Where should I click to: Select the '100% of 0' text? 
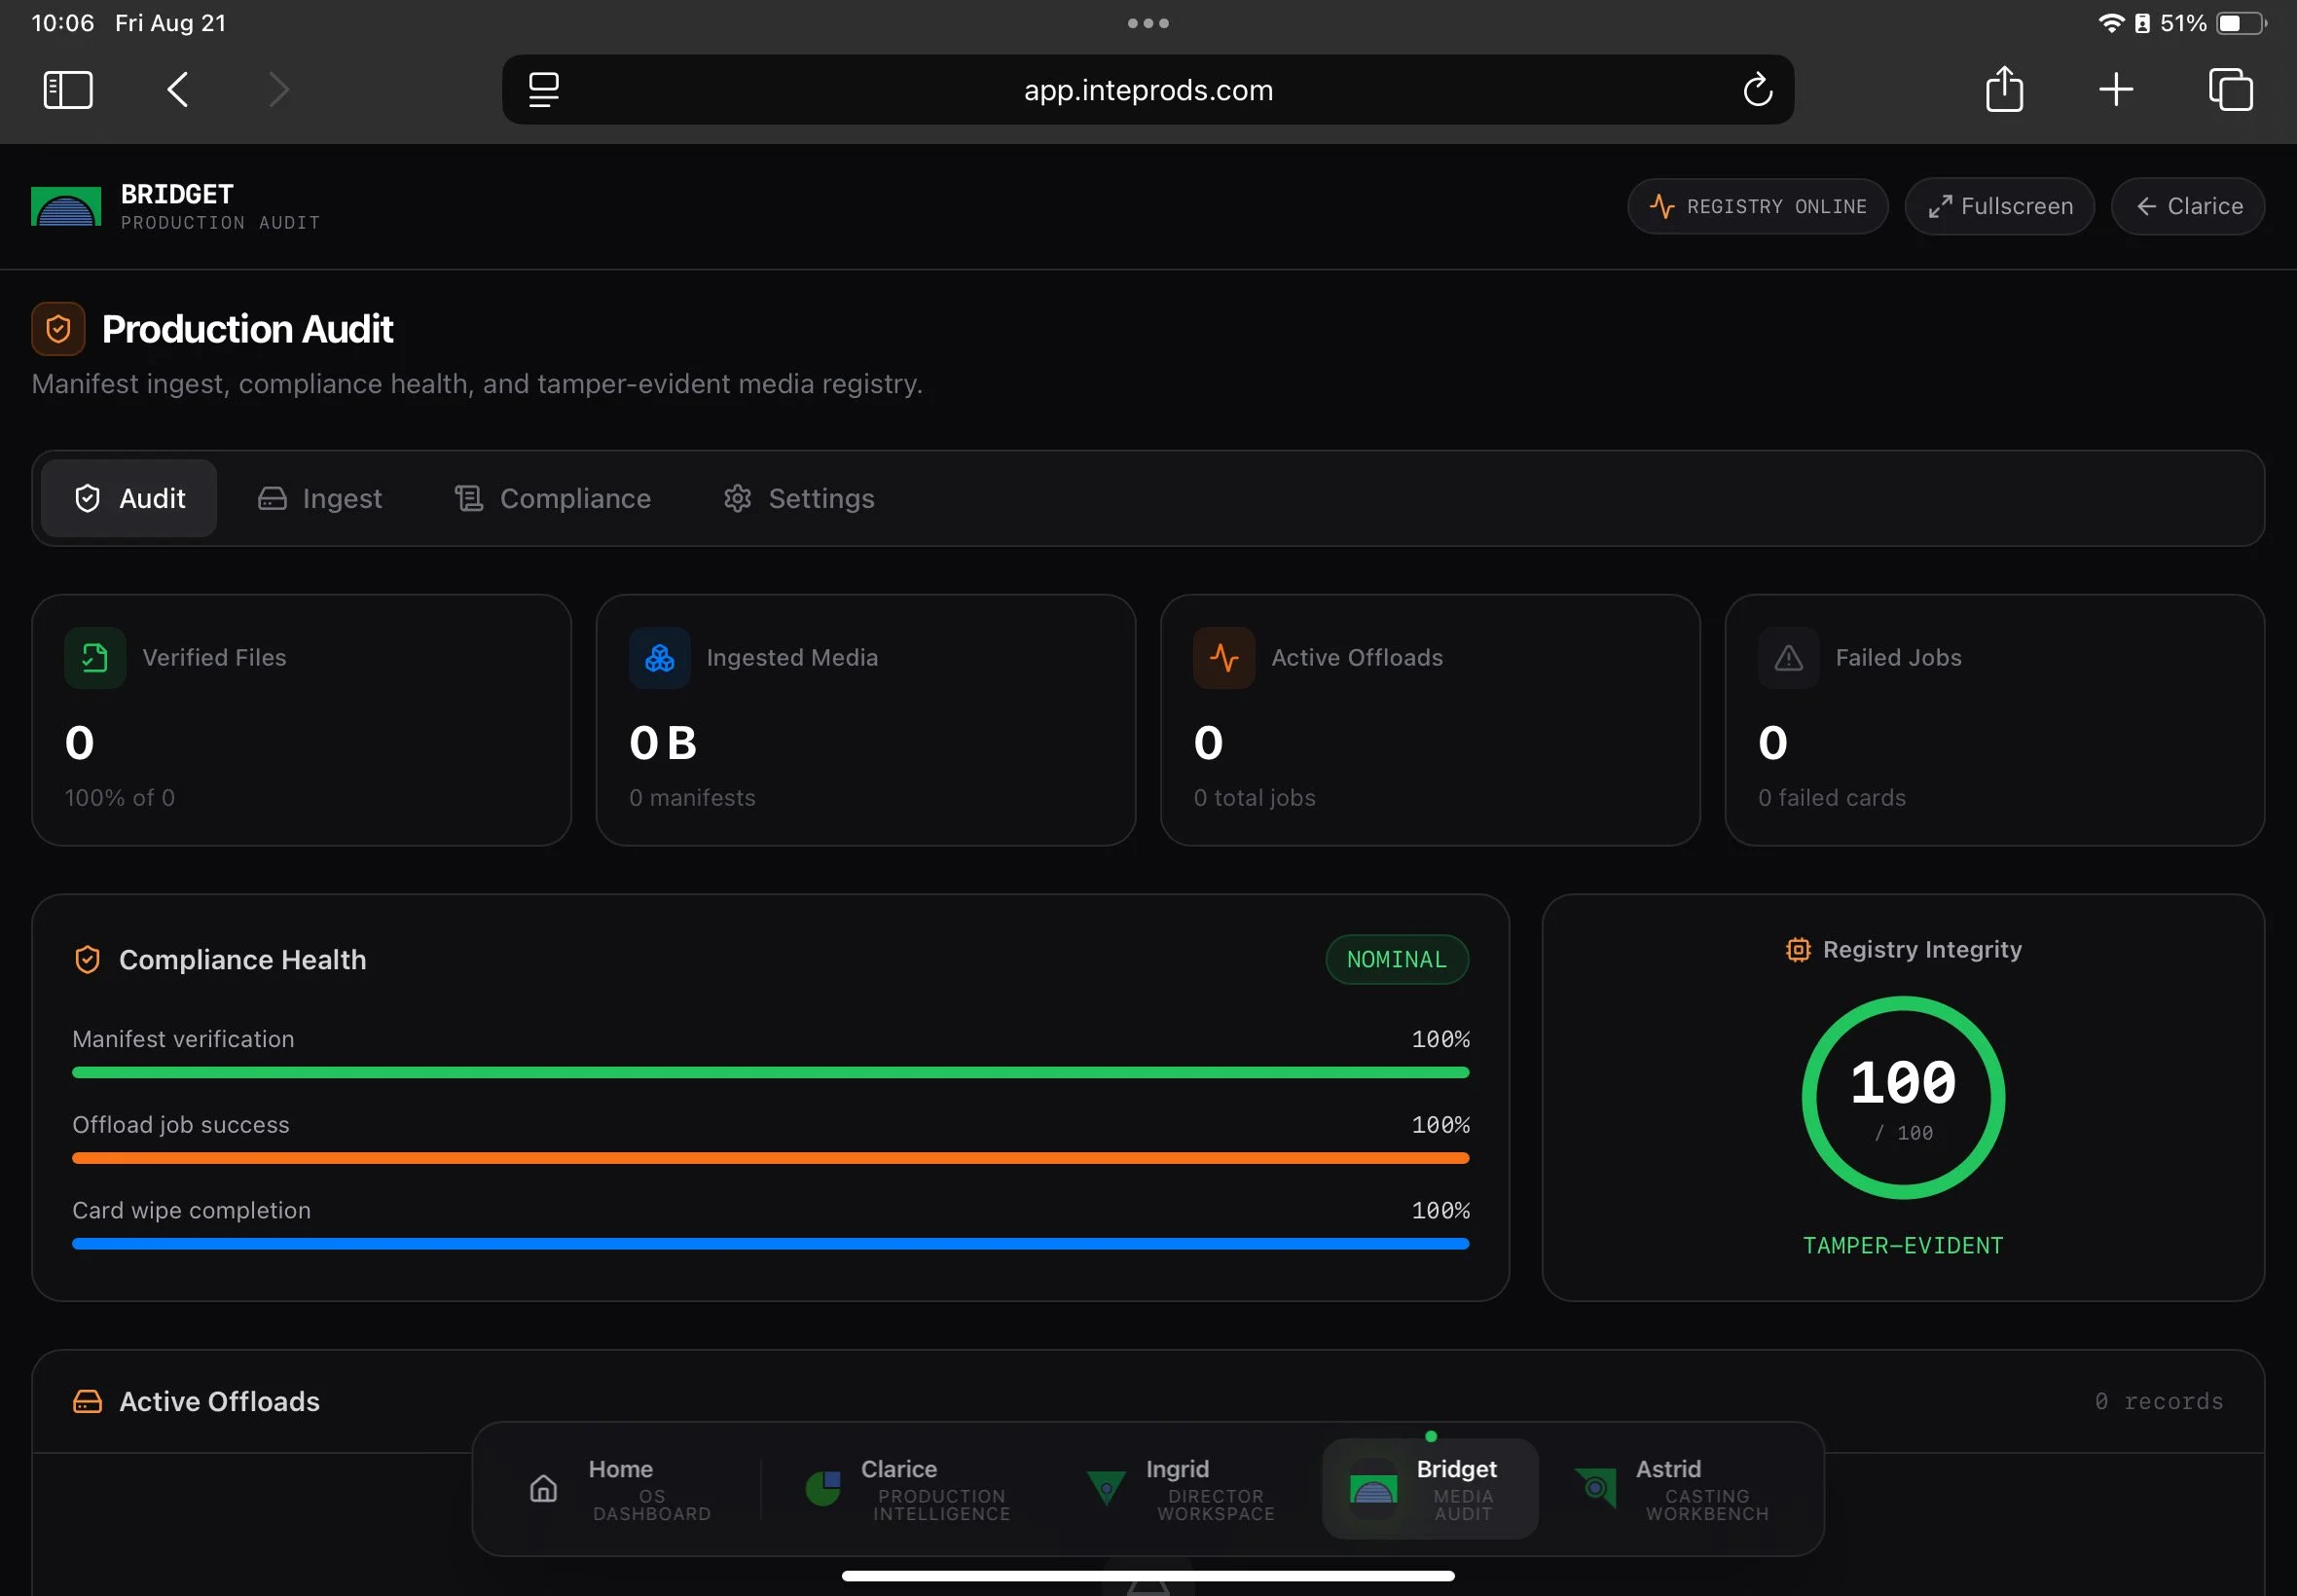tap(120, 798)
